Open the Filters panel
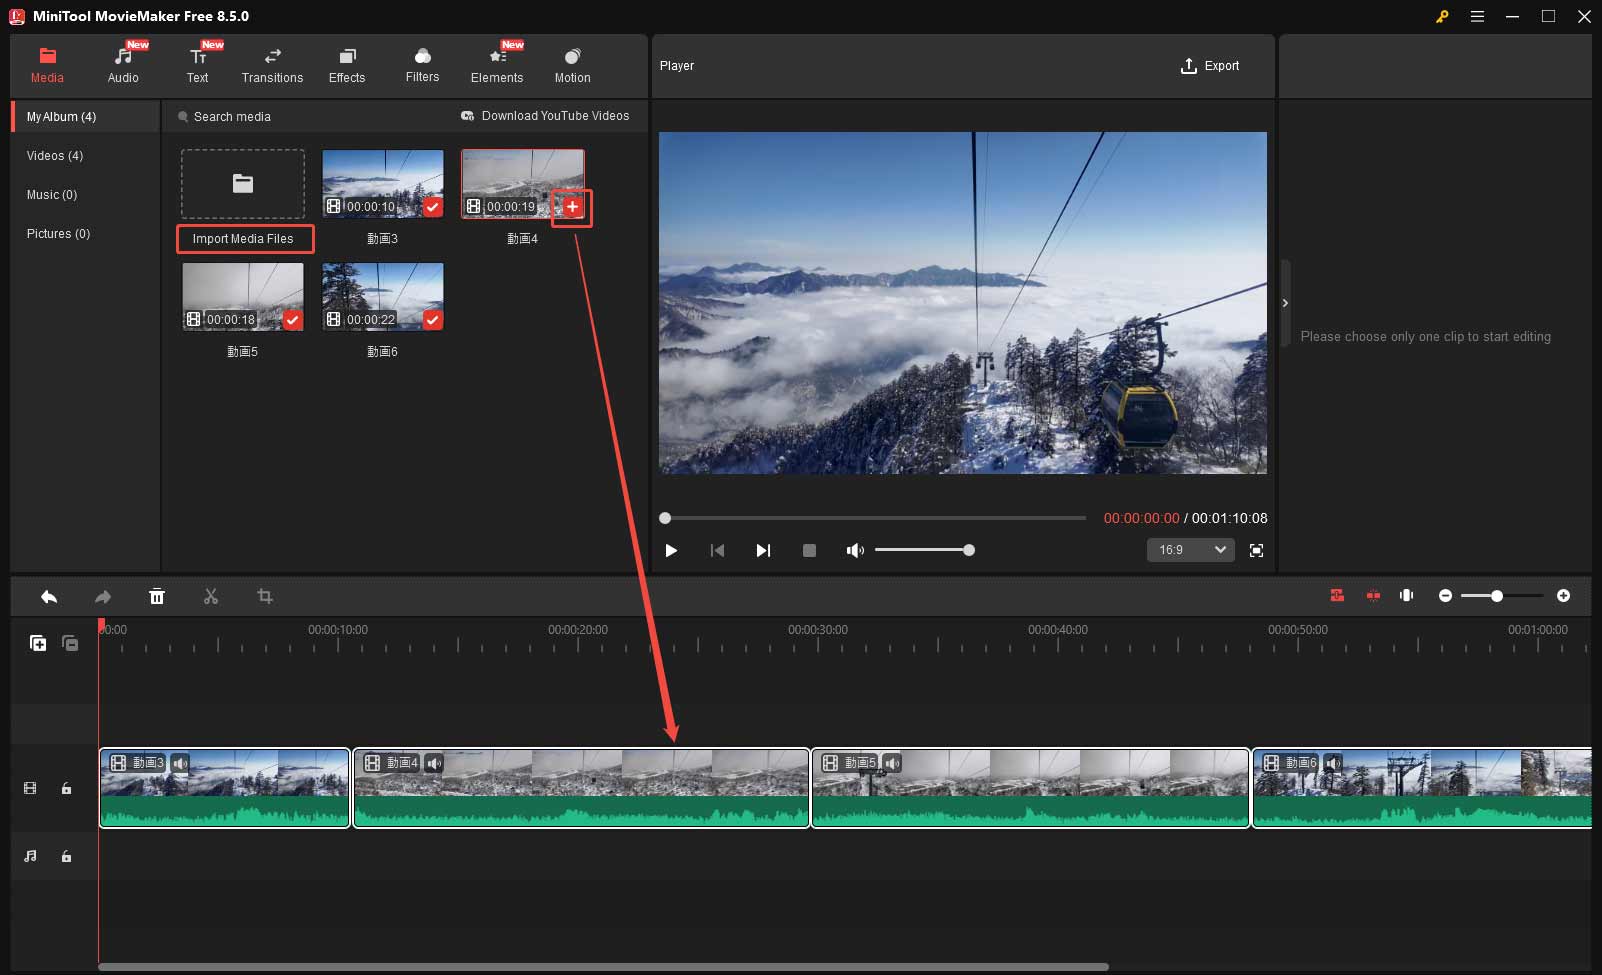The image size is (1602, 975). (422, 65)
